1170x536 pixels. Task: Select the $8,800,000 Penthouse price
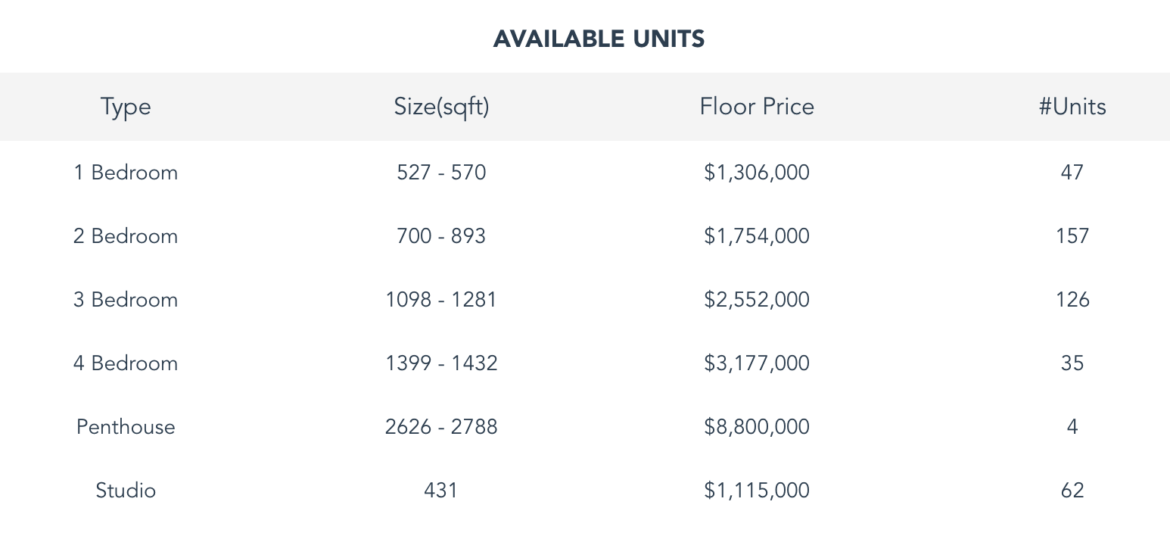[x=757, y=427]
